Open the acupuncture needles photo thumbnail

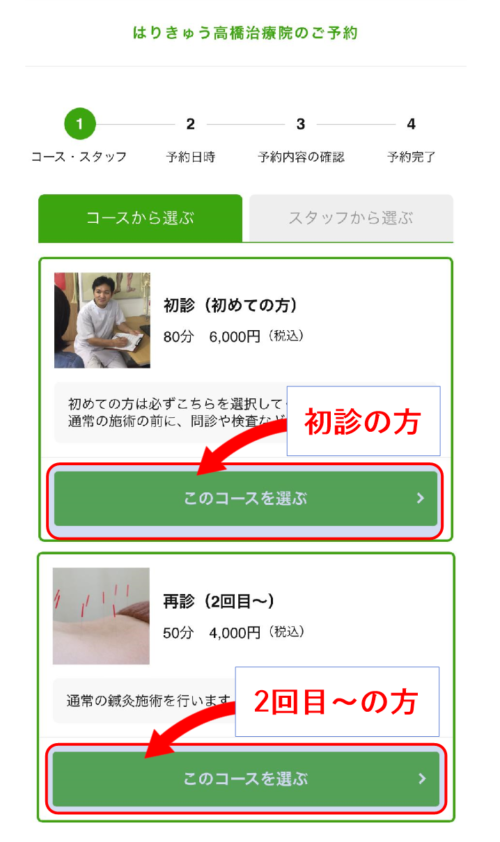(101, 616)
